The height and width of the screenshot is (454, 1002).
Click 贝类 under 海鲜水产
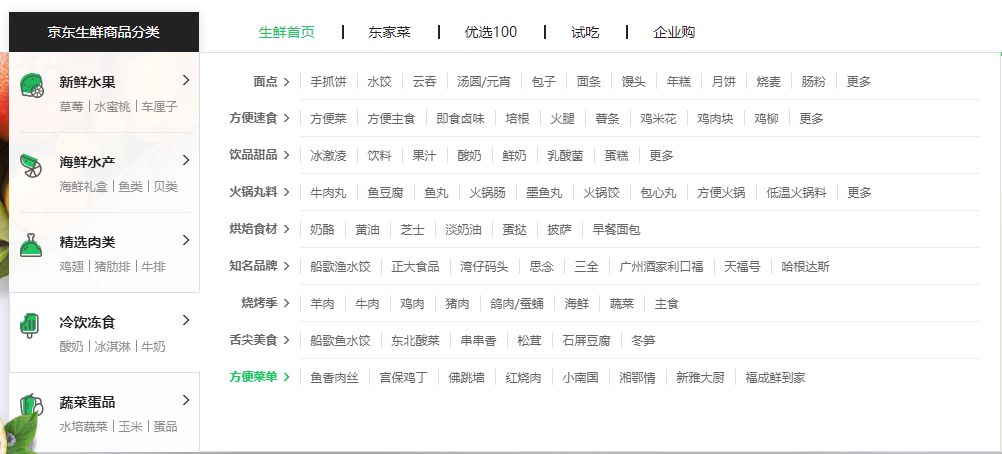[x=166, y=187]
